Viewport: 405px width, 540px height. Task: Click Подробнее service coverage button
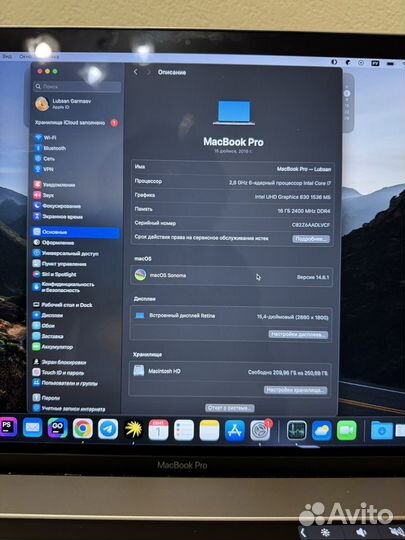[x=311, y=239]
